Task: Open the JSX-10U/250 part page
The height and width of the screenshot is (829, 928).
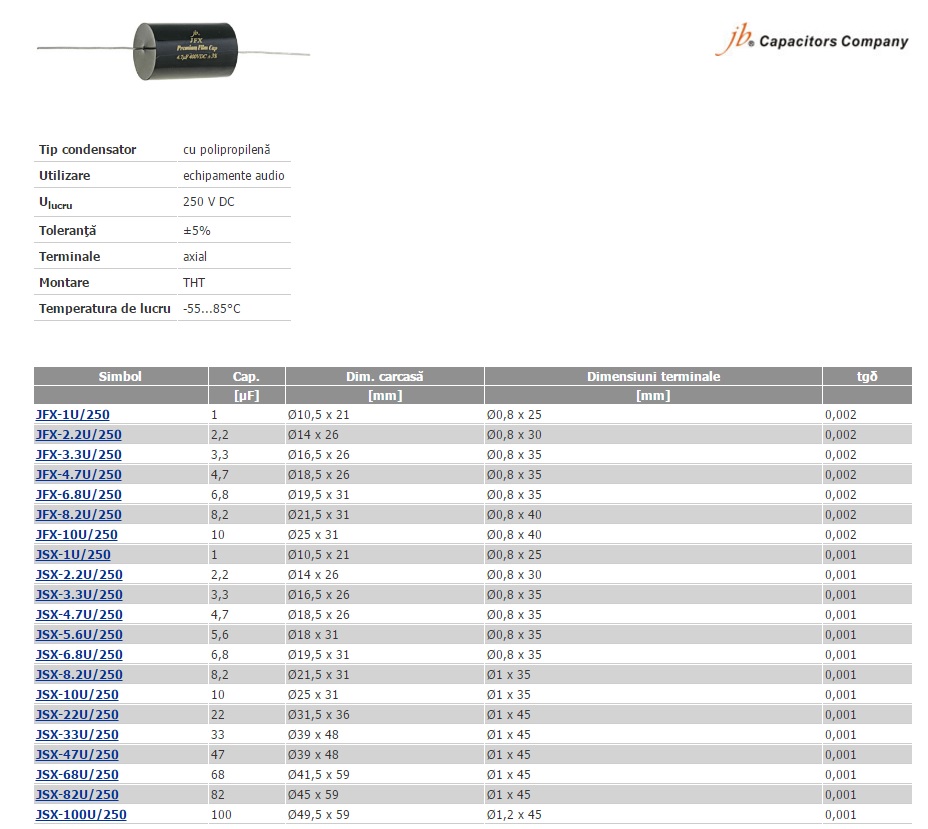Action: coord(77,694)
